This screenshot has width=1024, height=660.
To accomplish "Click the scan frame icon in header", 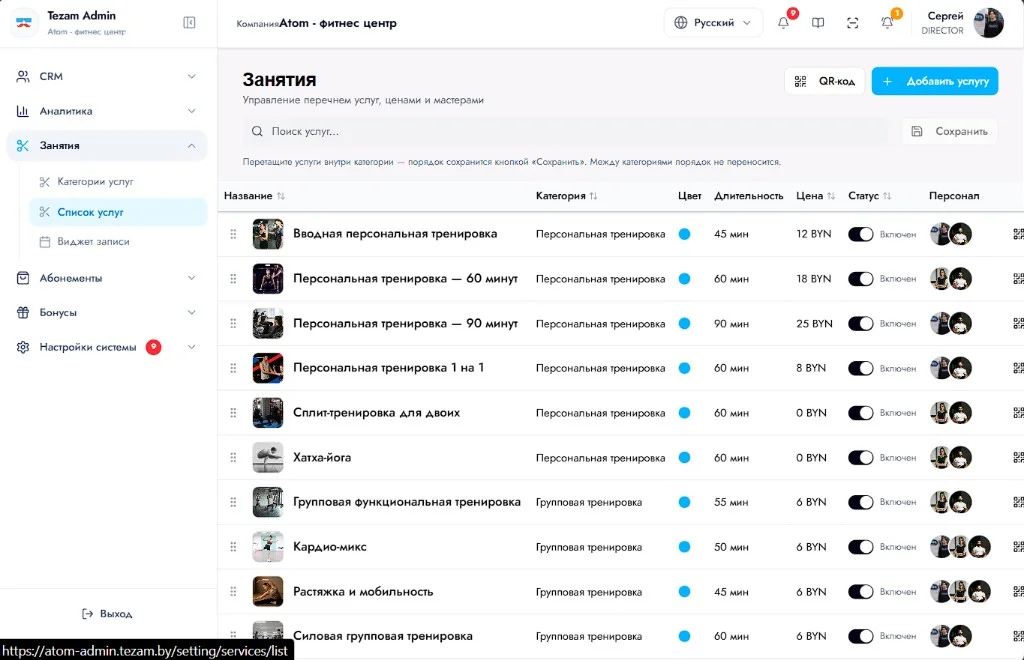I will 852,23.
